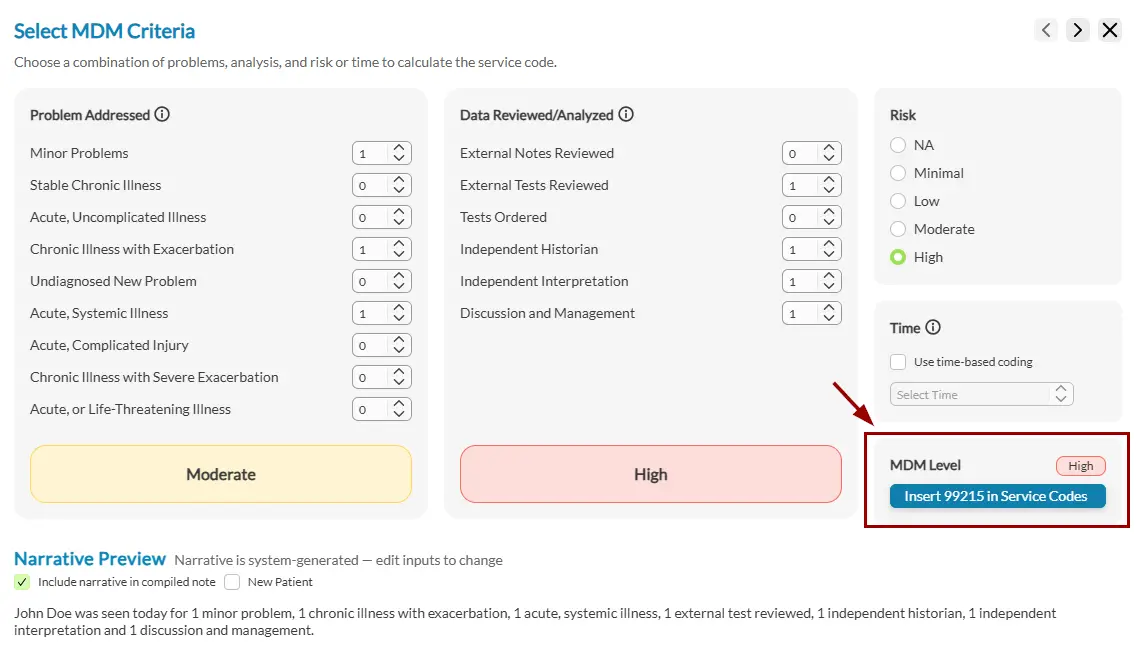Uncheck Include narrative in compiled note

point(22,582)
